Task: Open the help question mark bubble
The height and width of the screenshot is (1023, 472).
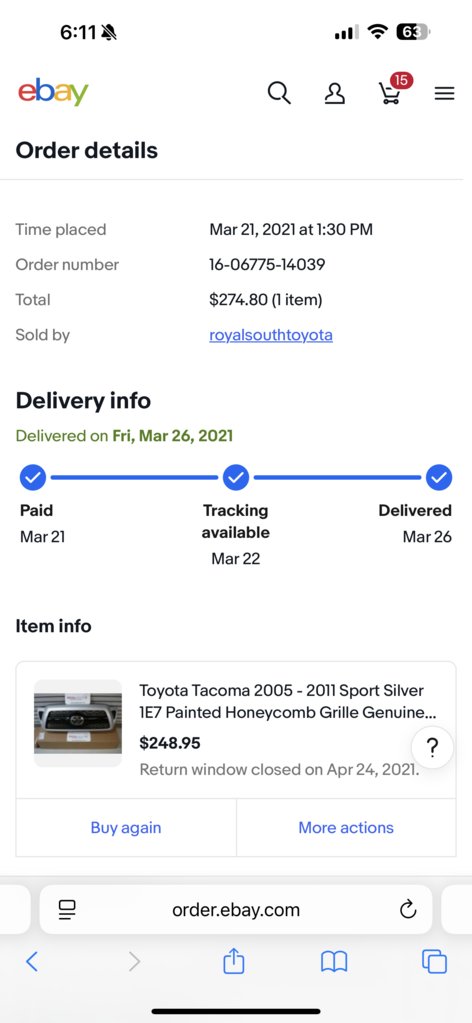Action: coord(432,747)
